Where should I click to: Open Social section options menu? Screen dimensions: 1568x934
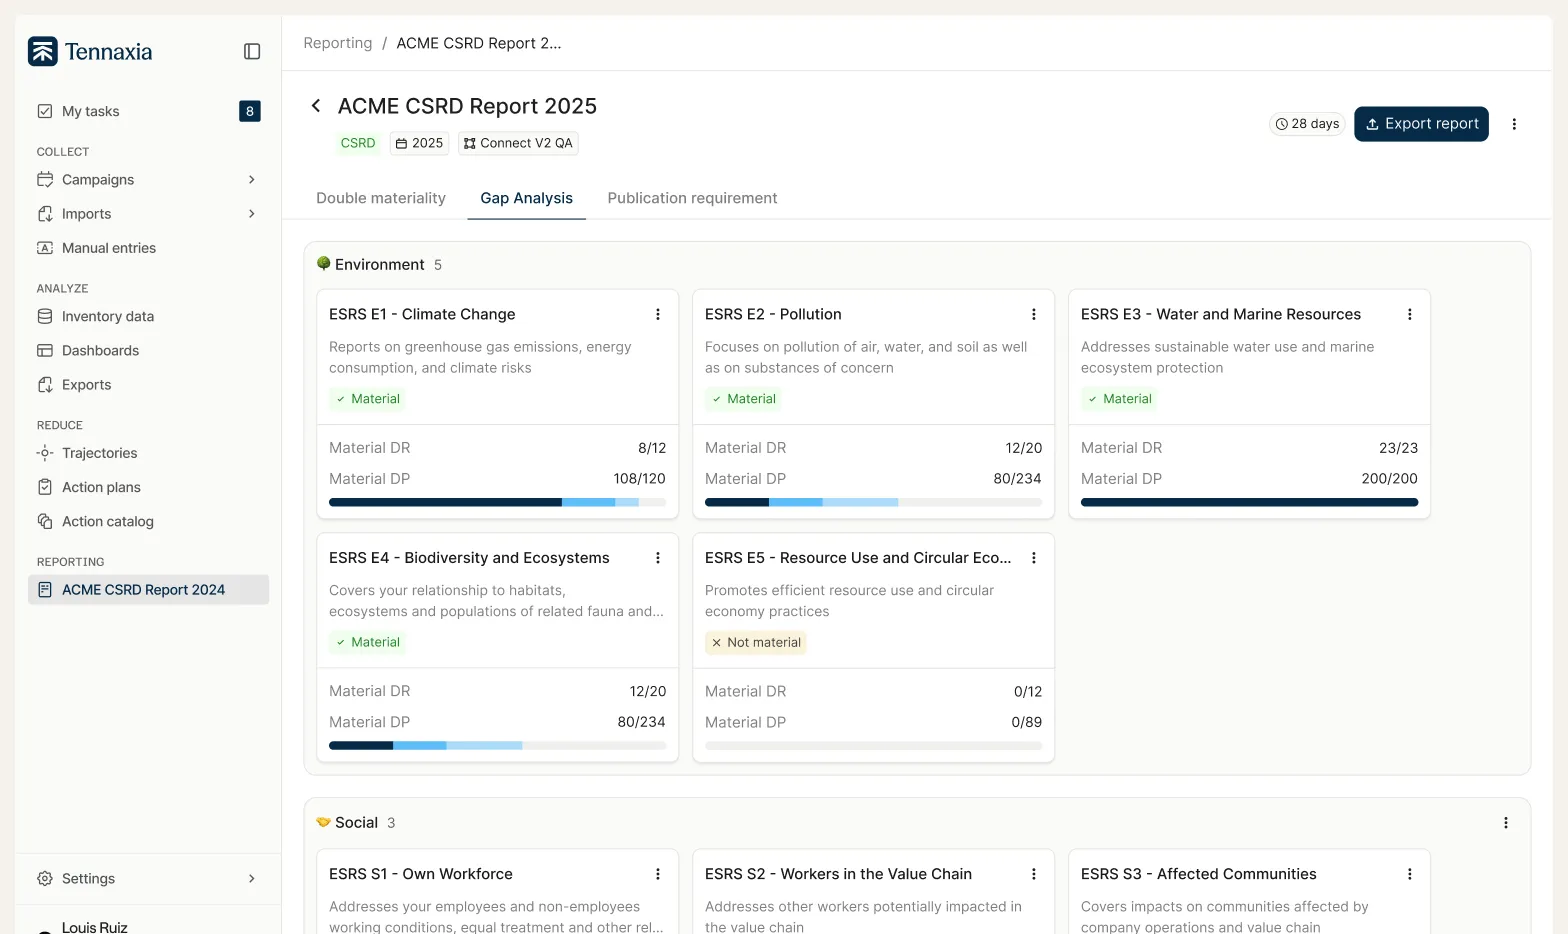coord(1505,823)
